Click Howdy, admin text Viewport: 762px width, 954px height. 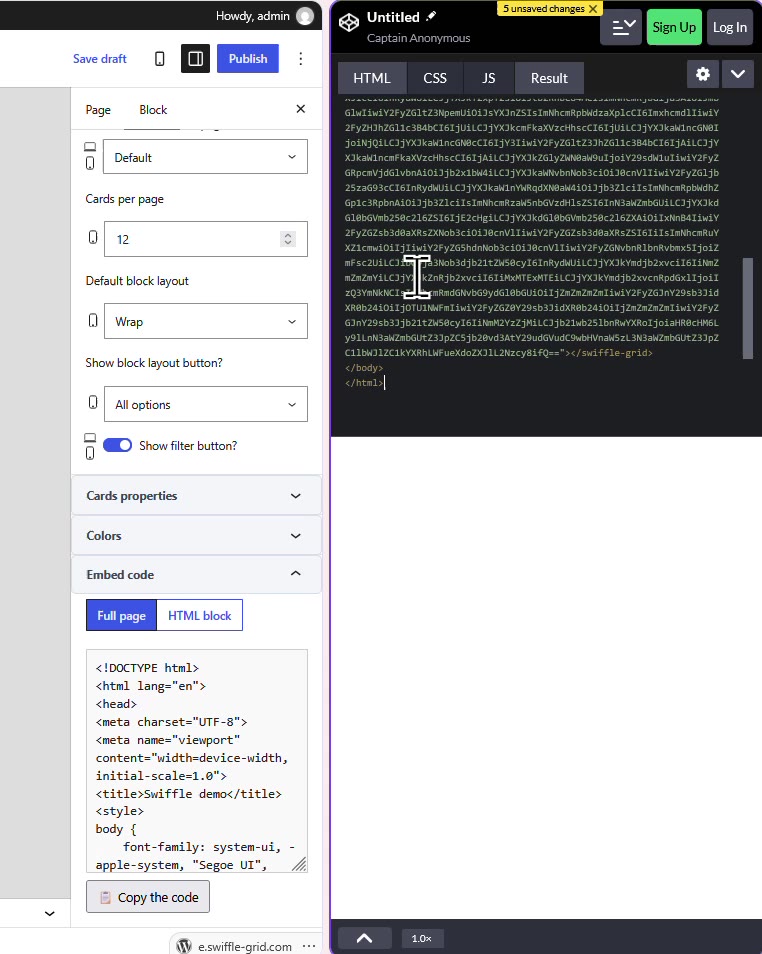coord(253,16)
